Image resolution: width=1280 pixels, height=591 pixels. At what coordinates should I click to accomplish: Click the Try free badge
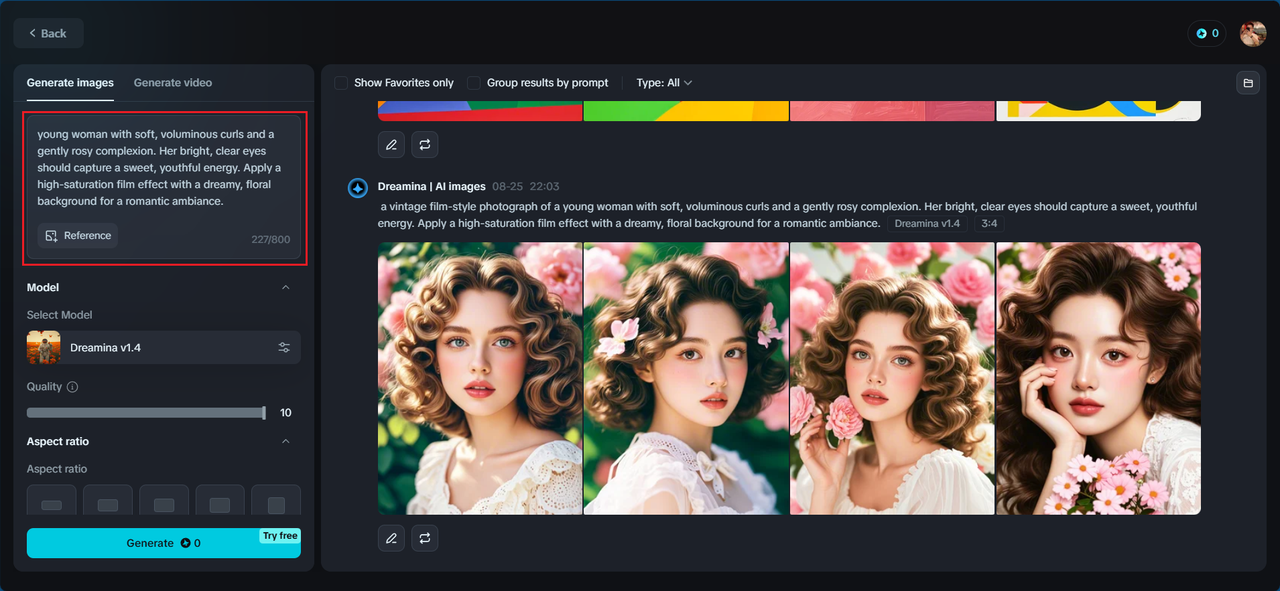tap(280, 536)
